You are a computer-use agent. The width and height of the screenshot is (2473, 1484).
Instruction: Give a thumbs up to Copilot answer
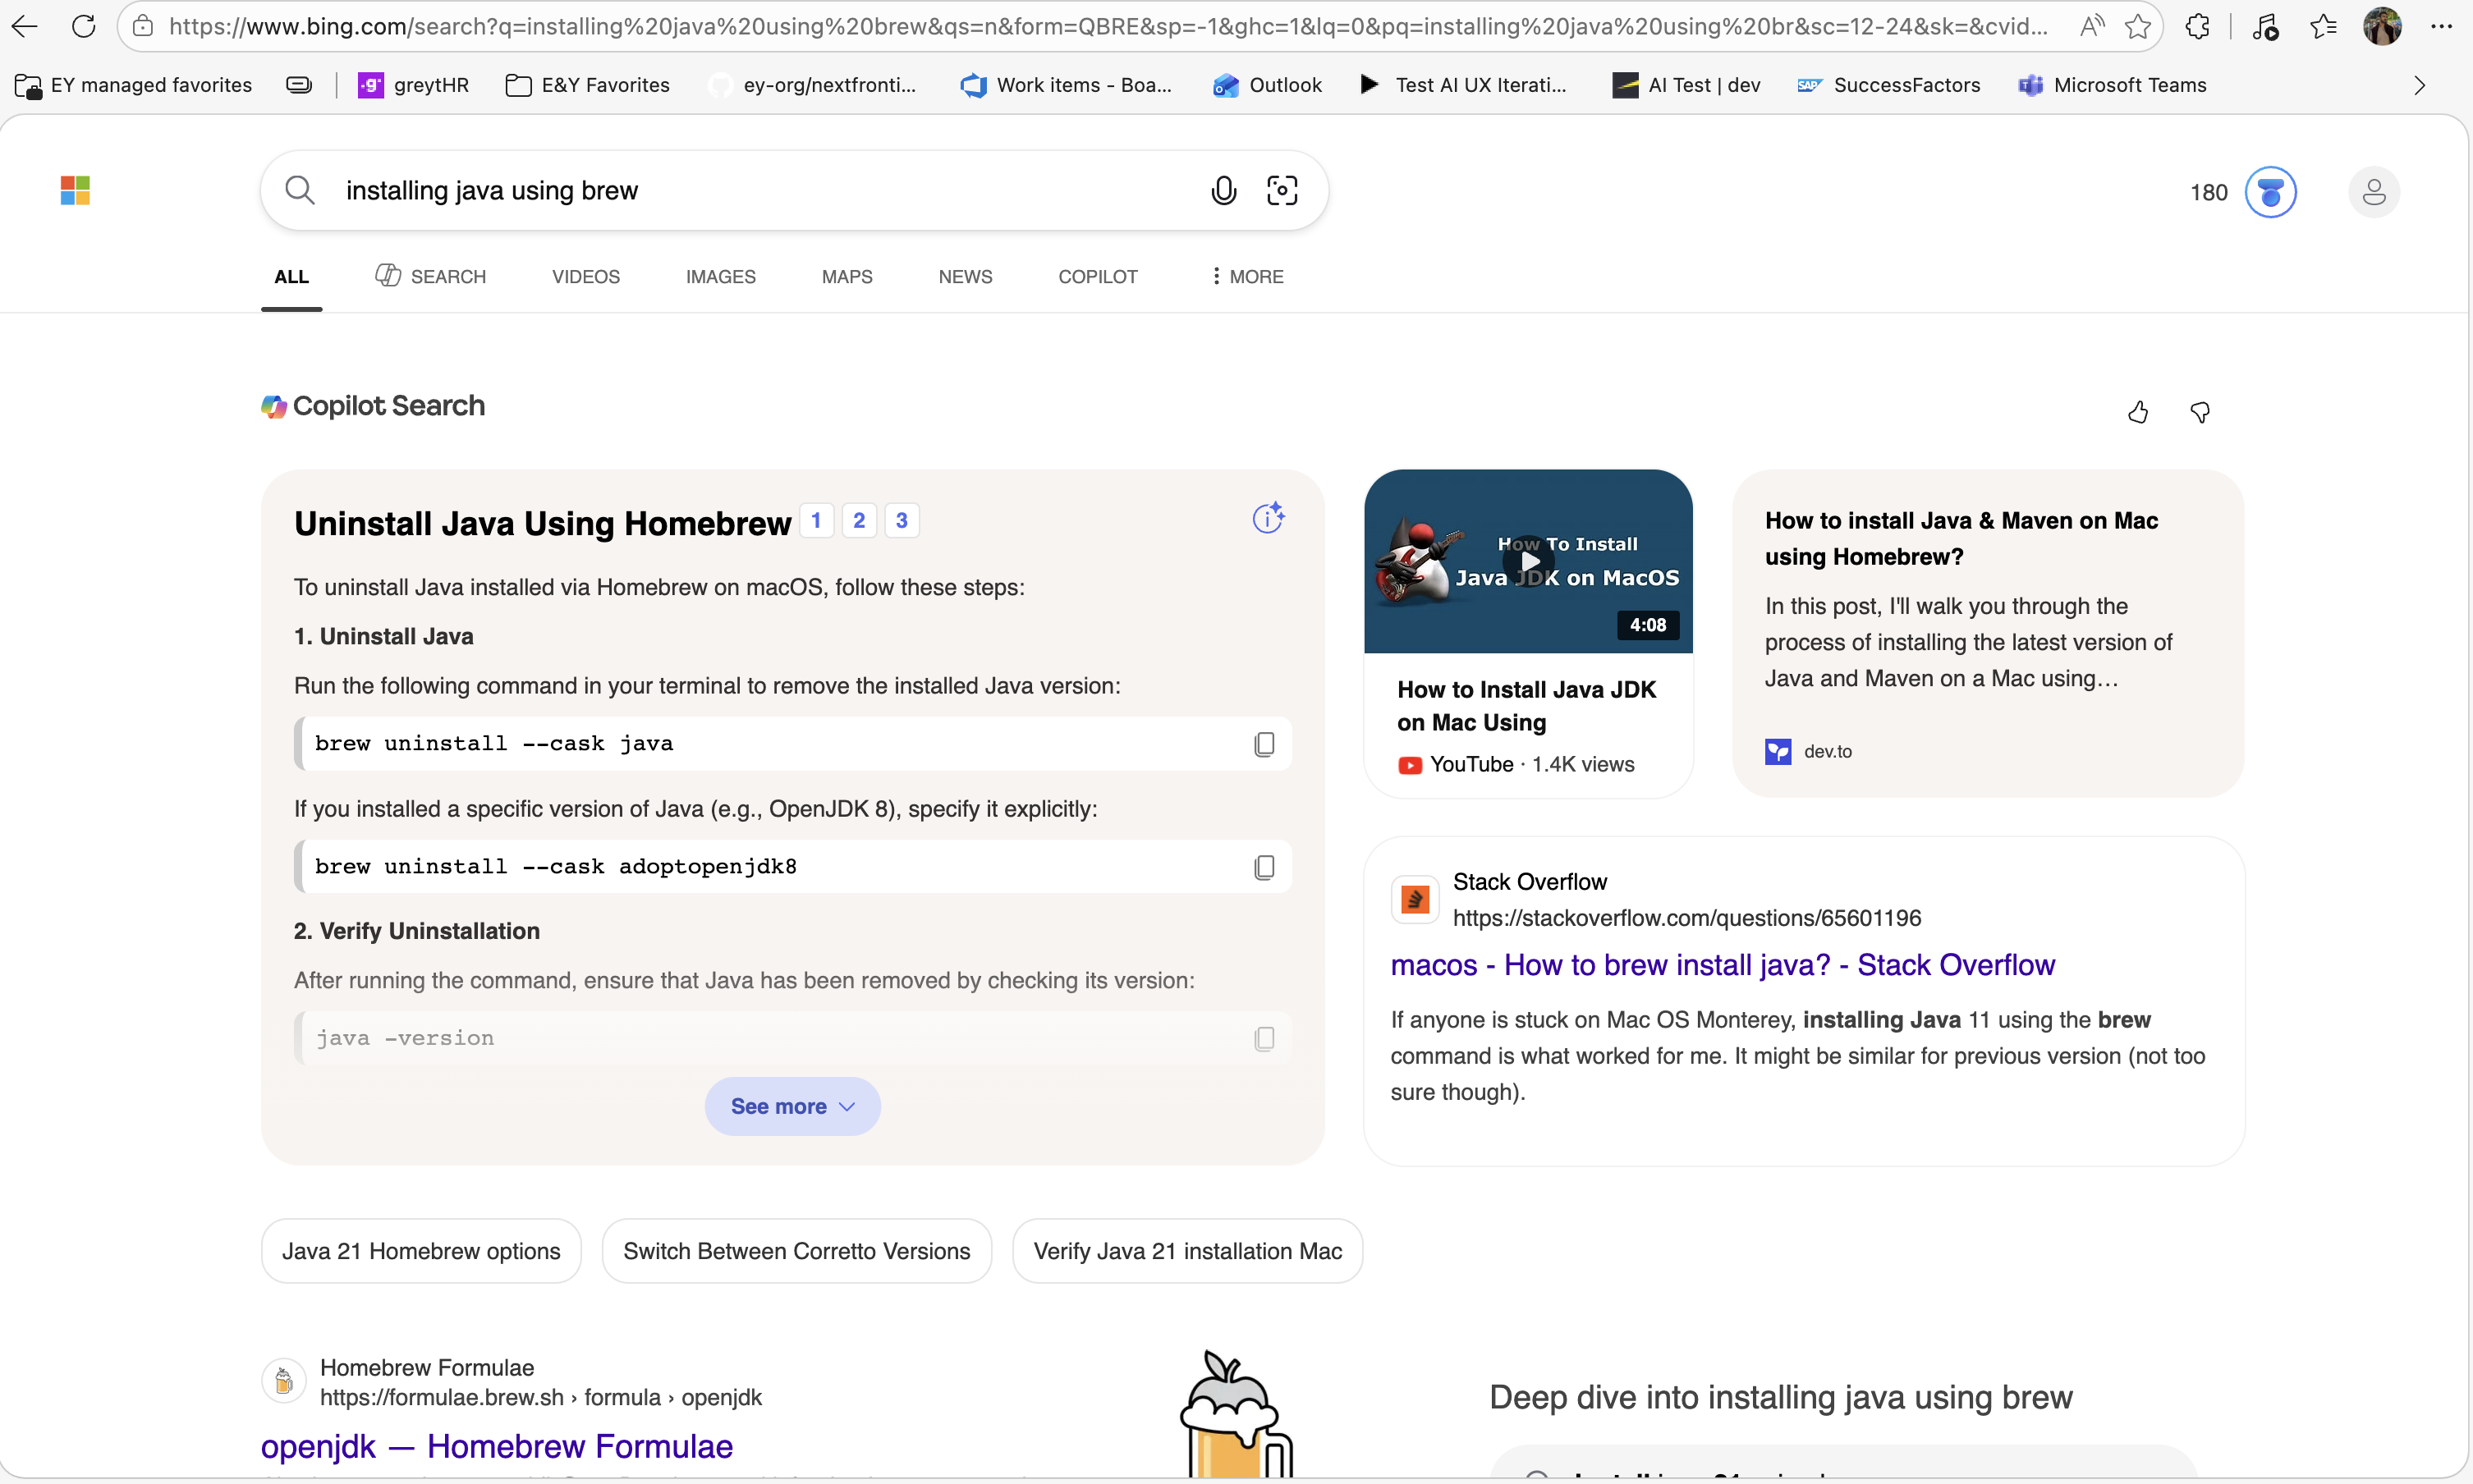pos(2138,412)
